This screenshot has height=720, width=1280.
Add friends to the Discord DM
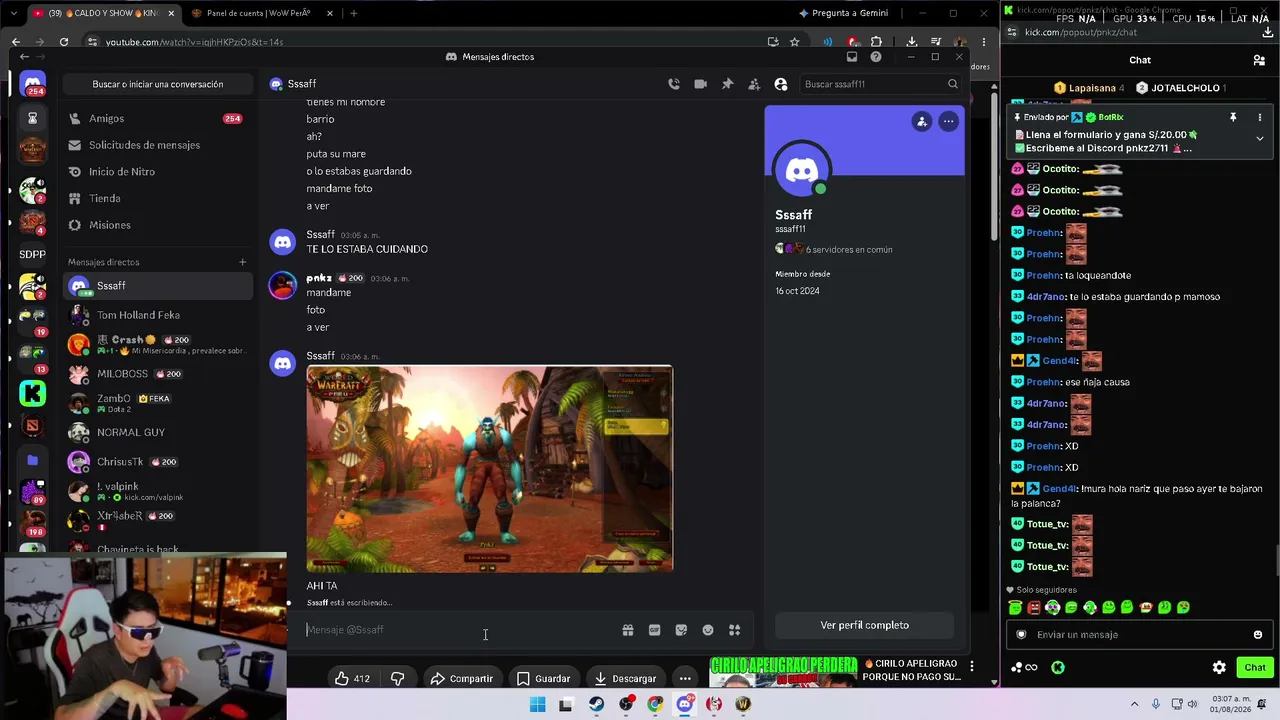point(754,84)
